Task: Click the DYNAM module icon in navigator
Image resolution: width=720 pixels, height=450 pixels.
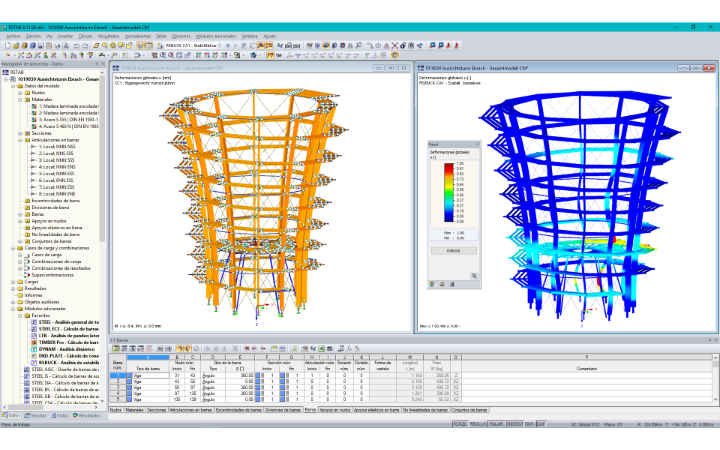Action: pos(34,349)
